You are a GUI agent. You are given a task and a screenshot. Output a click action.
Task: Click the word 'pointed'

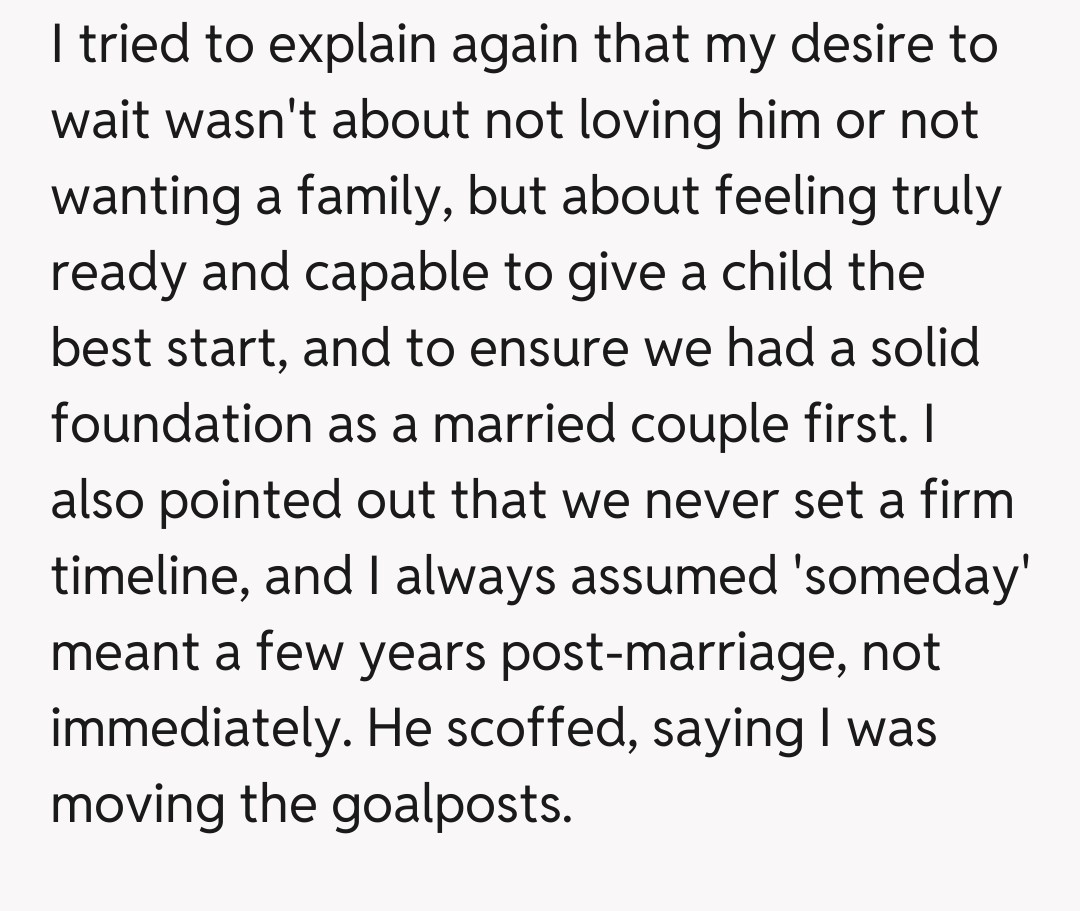coord(233,501)
